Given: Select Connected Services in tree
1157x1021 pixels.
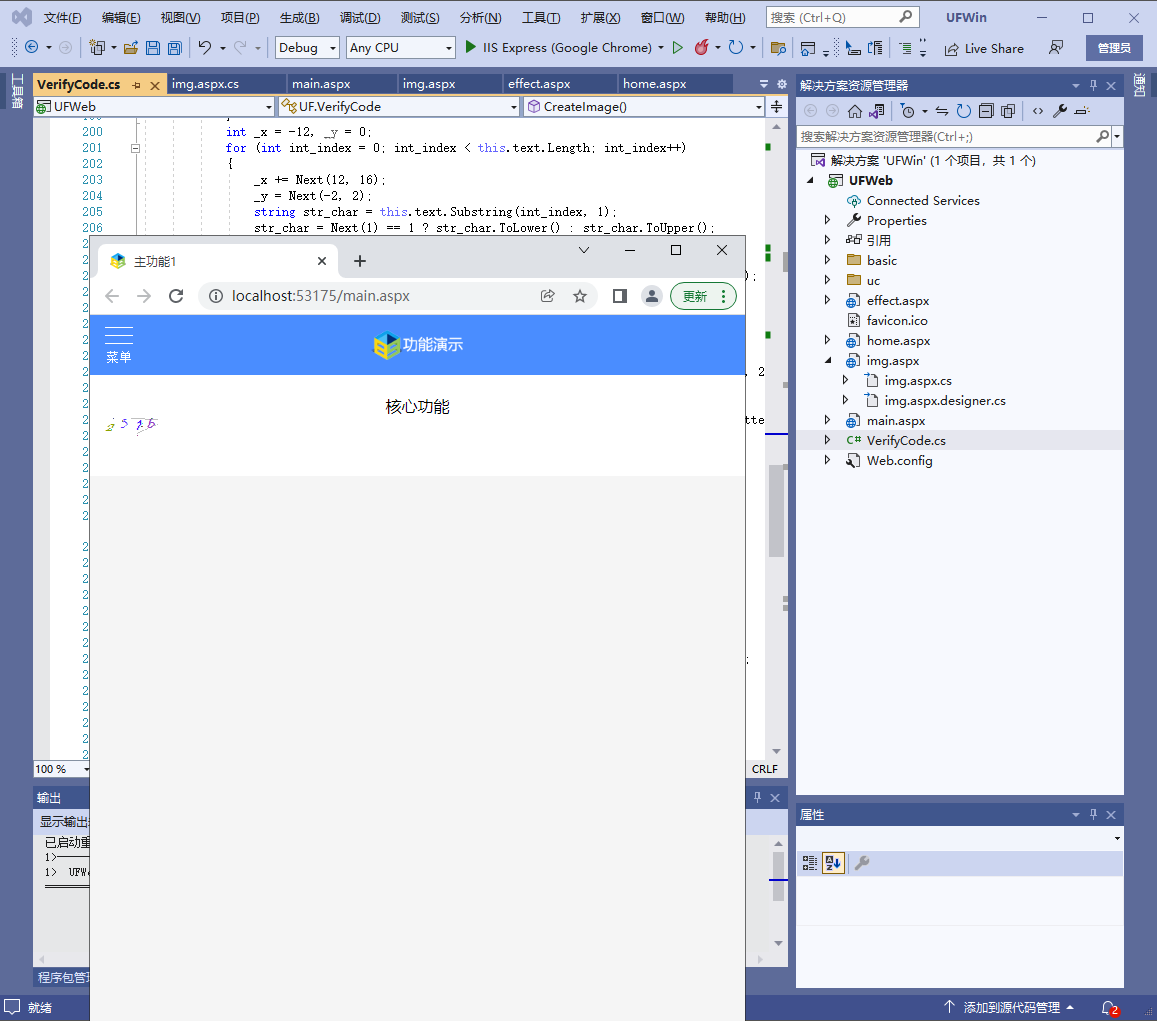Looking at the screenshot, I should click(x=922, y=201).
